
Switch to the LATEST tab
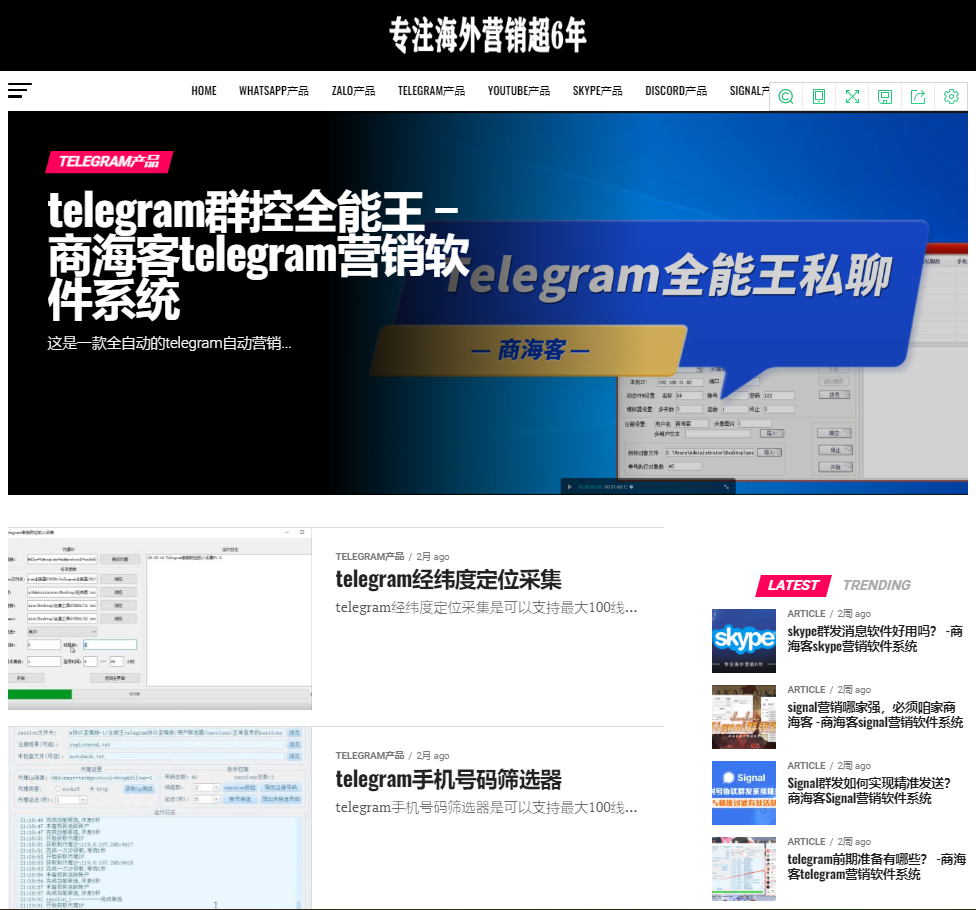point(793,585)
